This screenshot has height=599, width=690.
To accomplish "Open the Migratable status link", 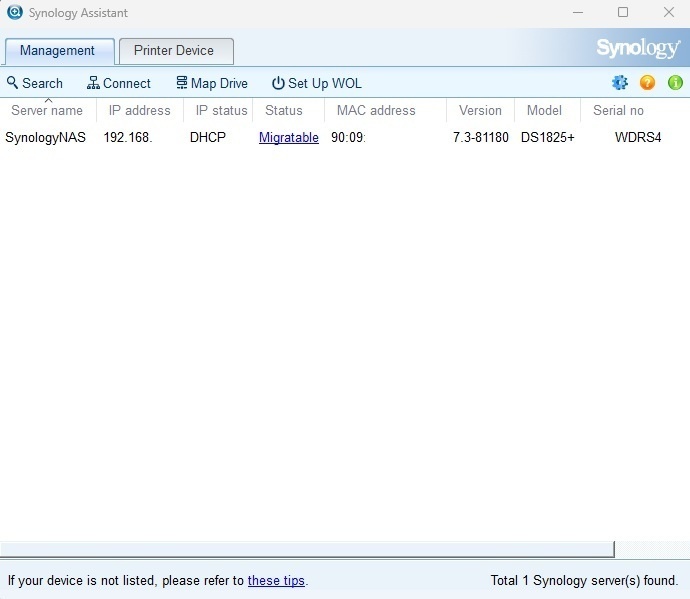I will tap(289, 137).
